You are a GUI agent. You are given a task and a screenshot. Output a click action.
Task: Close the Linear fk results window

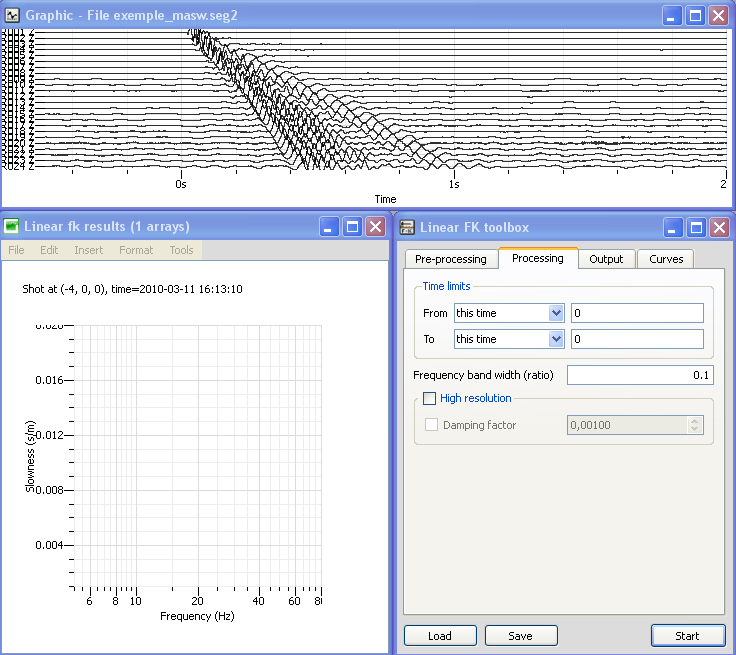[x=375, y=227]
